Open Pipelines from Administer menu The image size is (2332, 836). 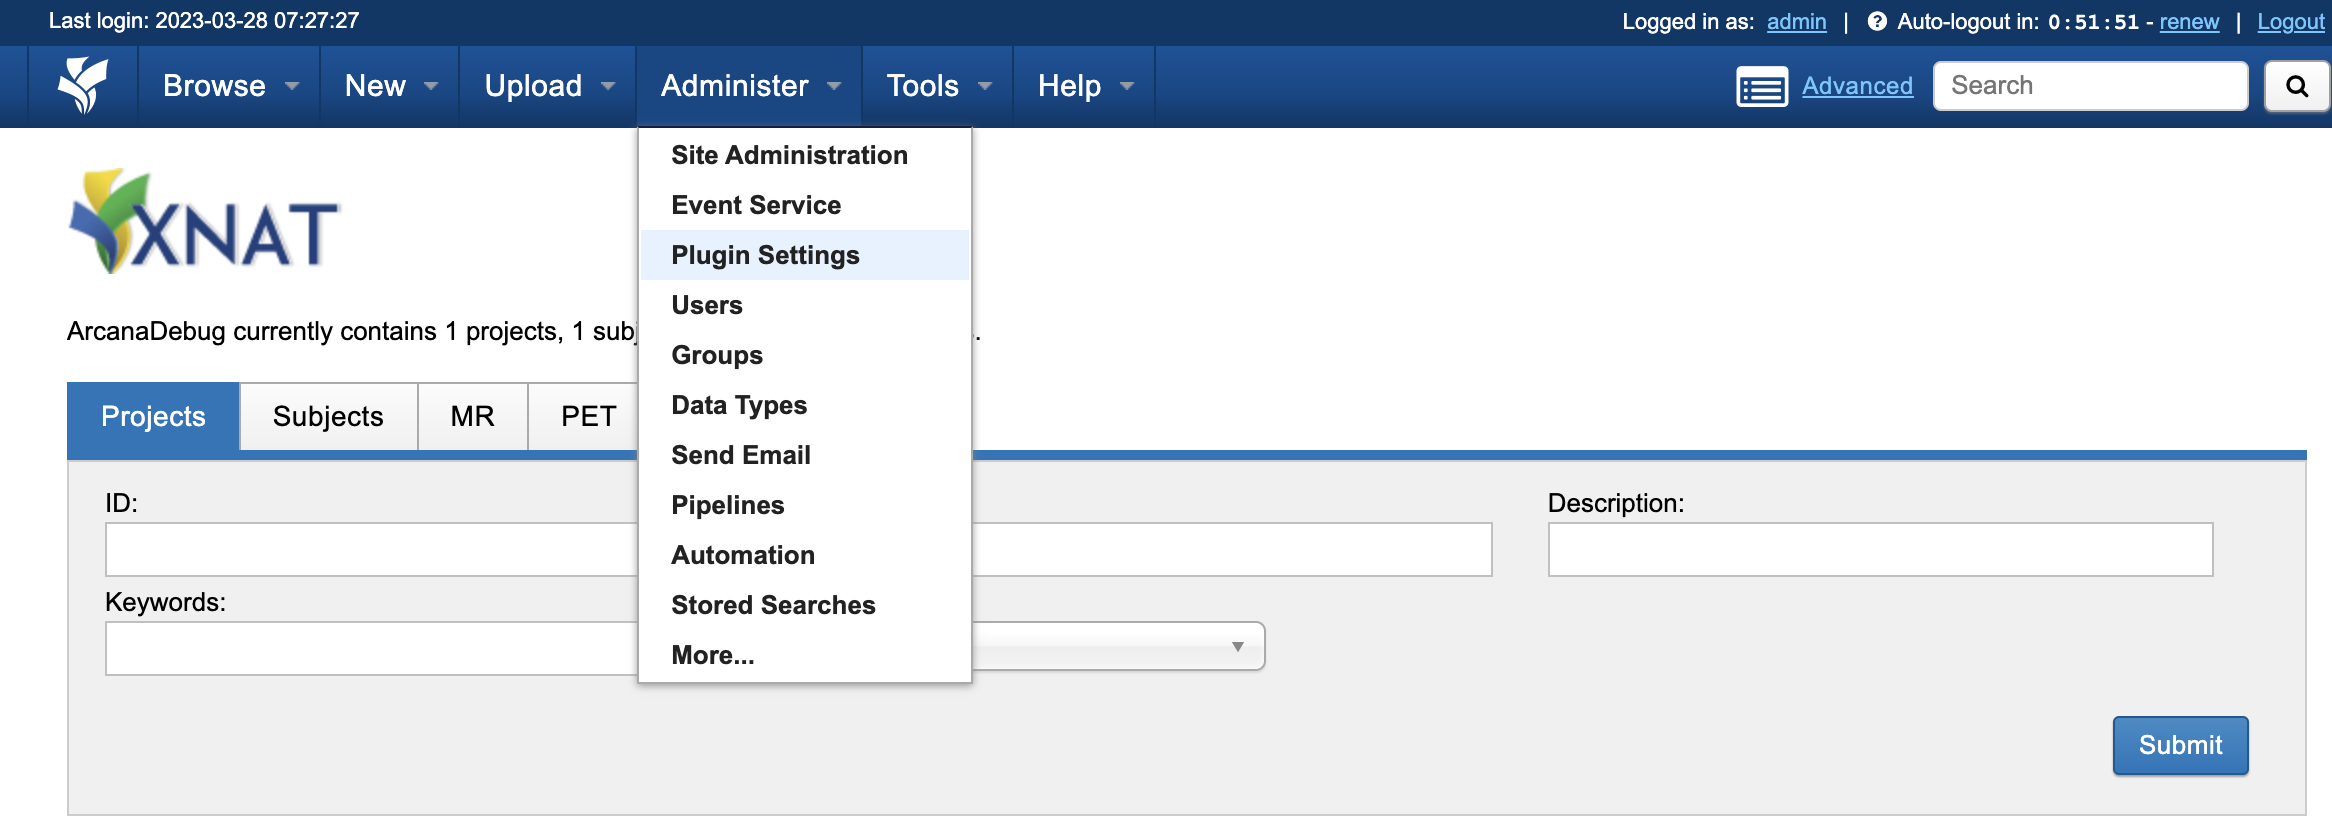click(x=805, y=505)
